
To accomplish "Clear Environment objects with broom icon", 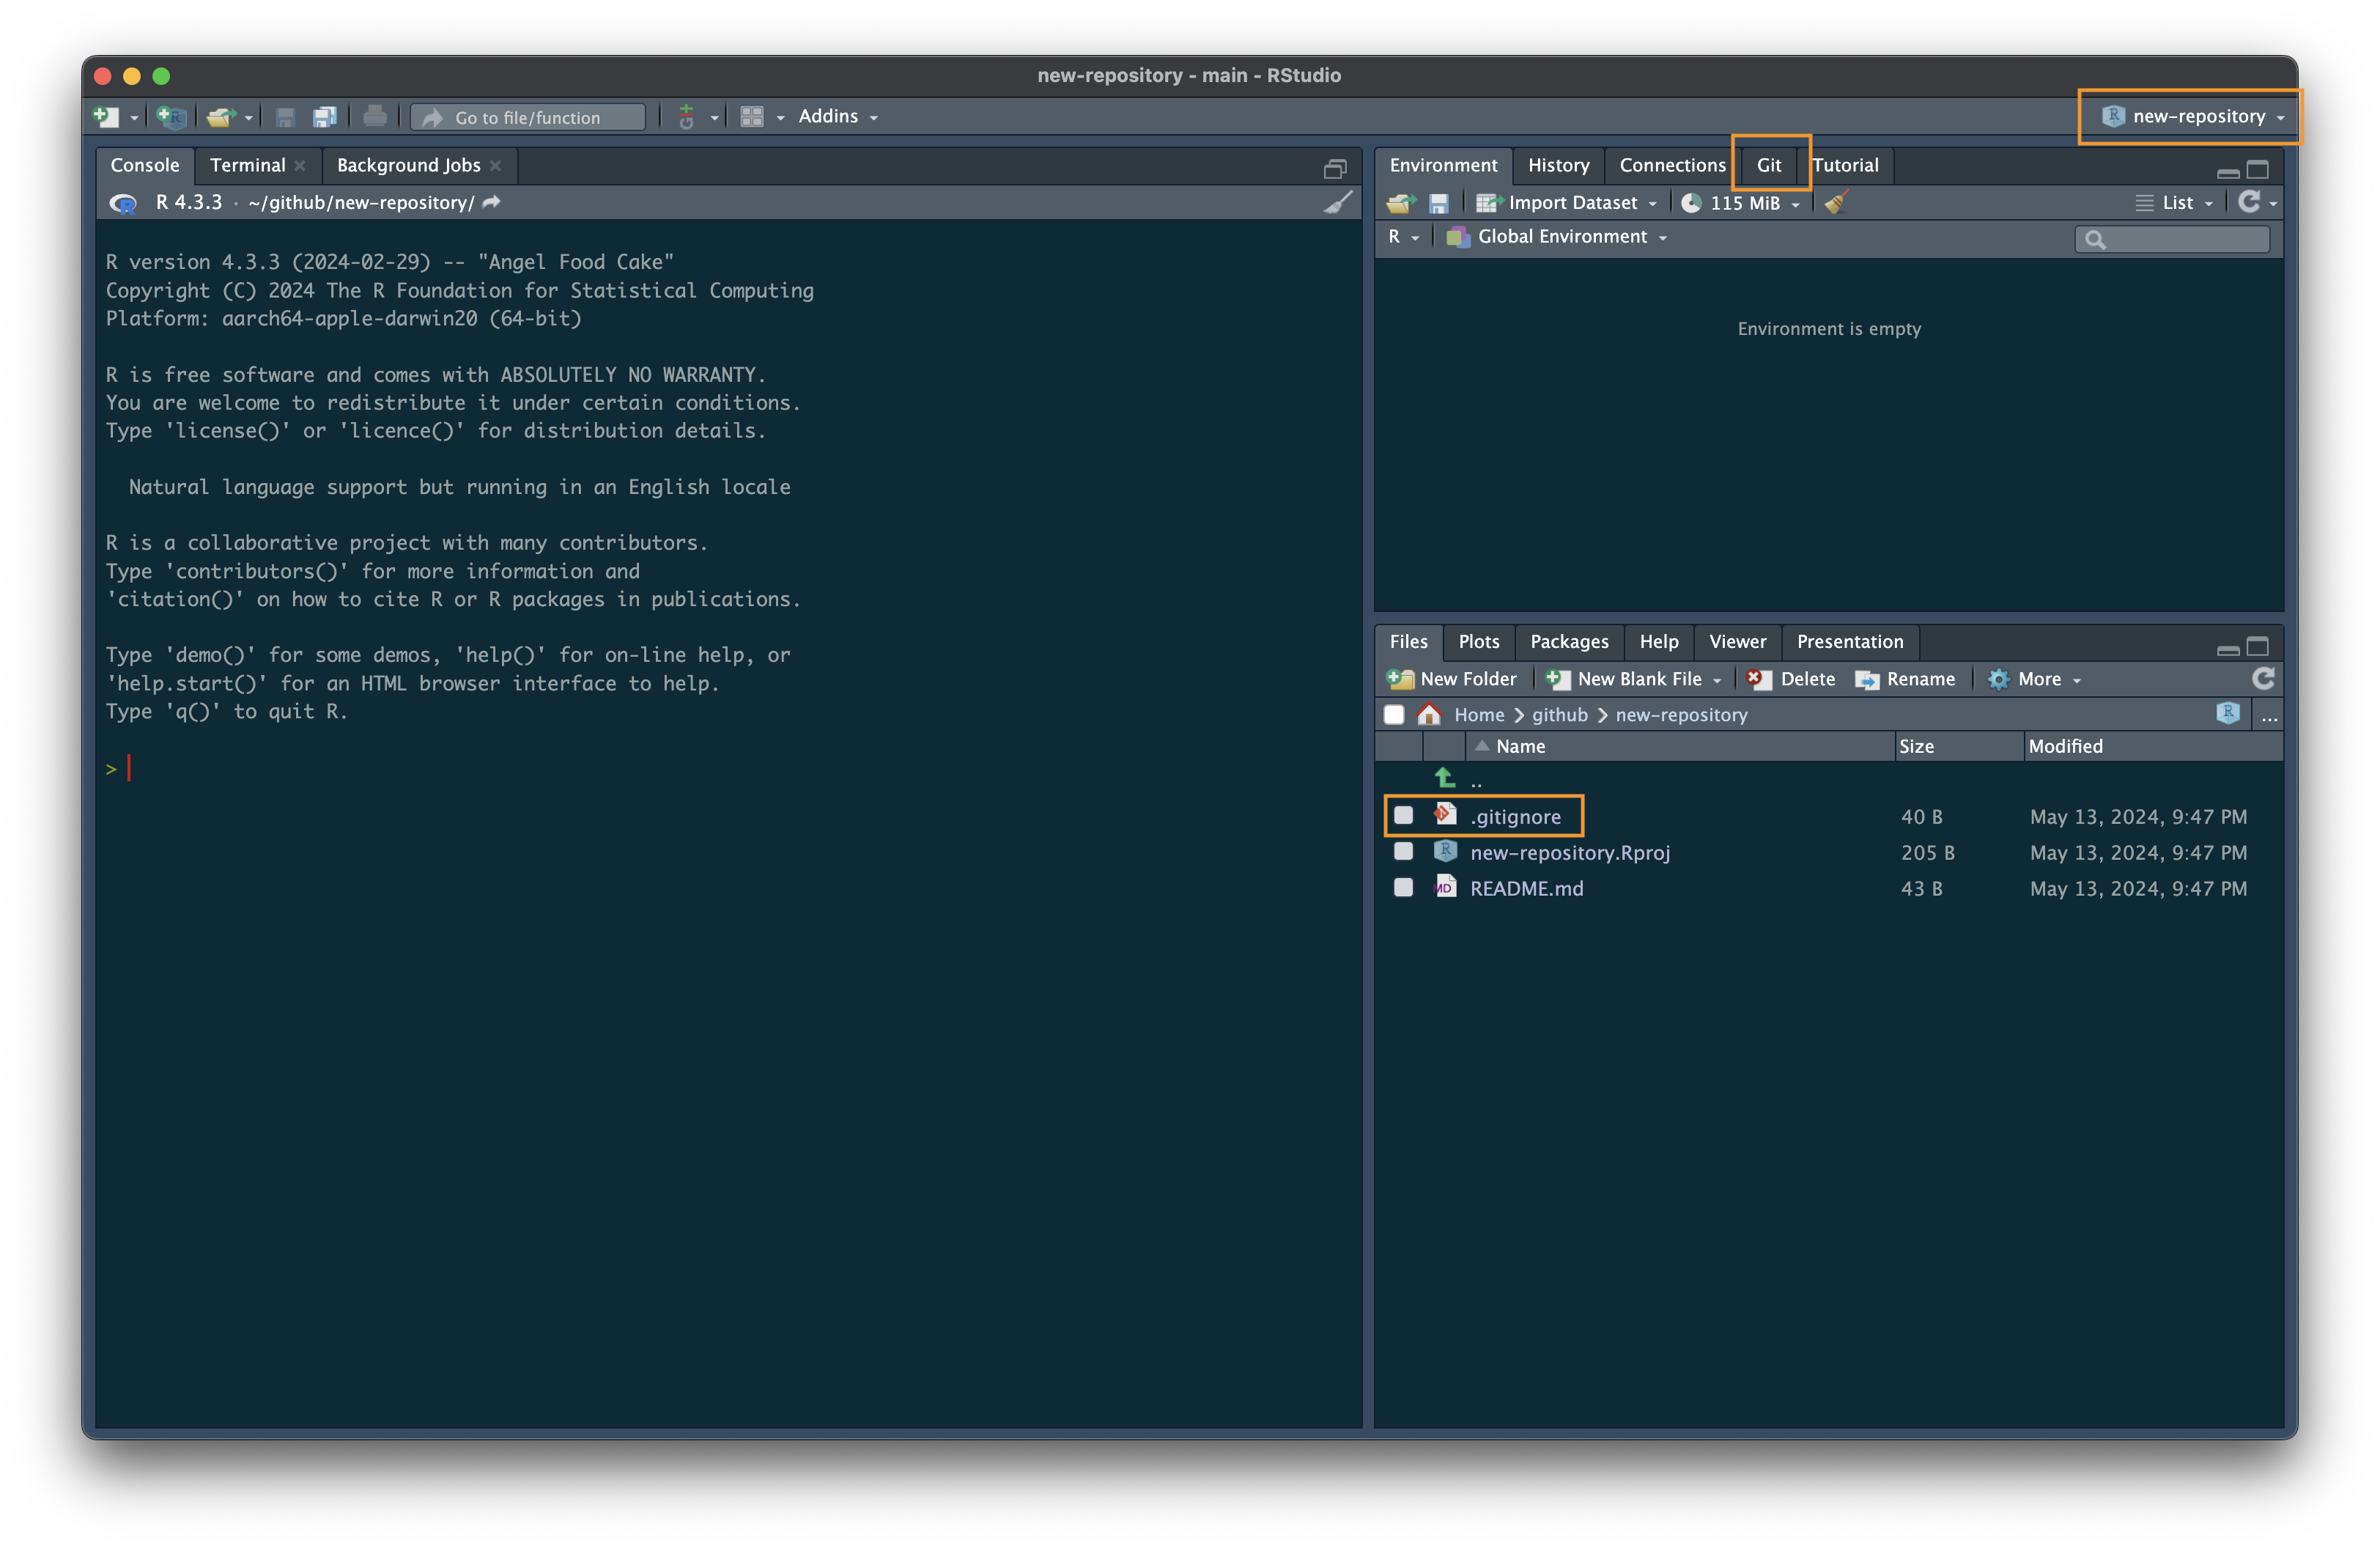I will pyautogui.click(x=1835, y=204).
